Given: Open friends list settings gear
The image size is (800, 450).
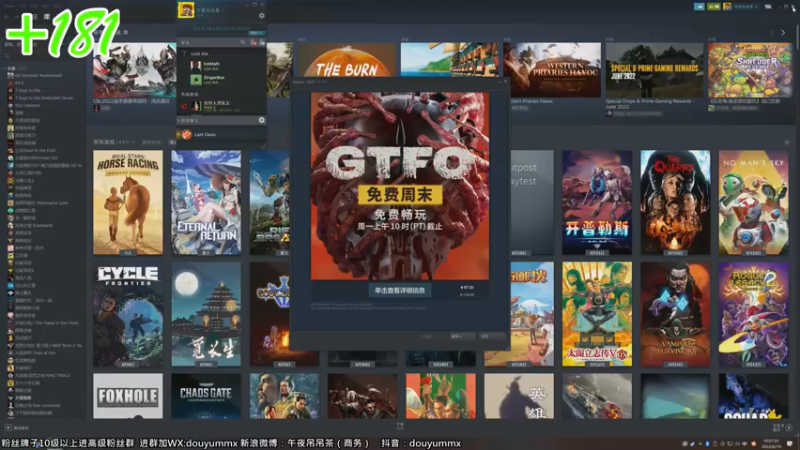Looking at the screenshot, I should (x=262, y=16).
